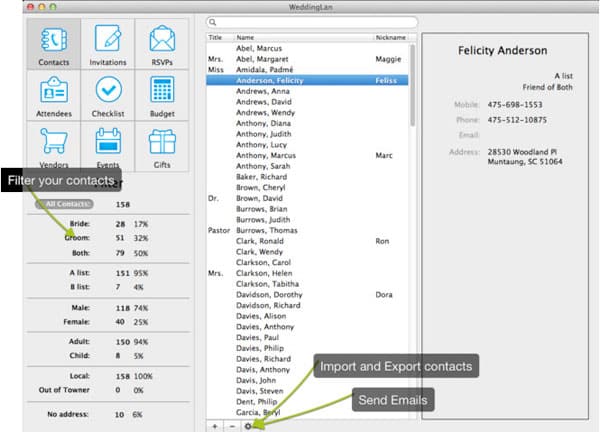Click the plus button to add contact
Image resolution: width=600 pixels, height=432 pixels.
[x=216, y=426]
